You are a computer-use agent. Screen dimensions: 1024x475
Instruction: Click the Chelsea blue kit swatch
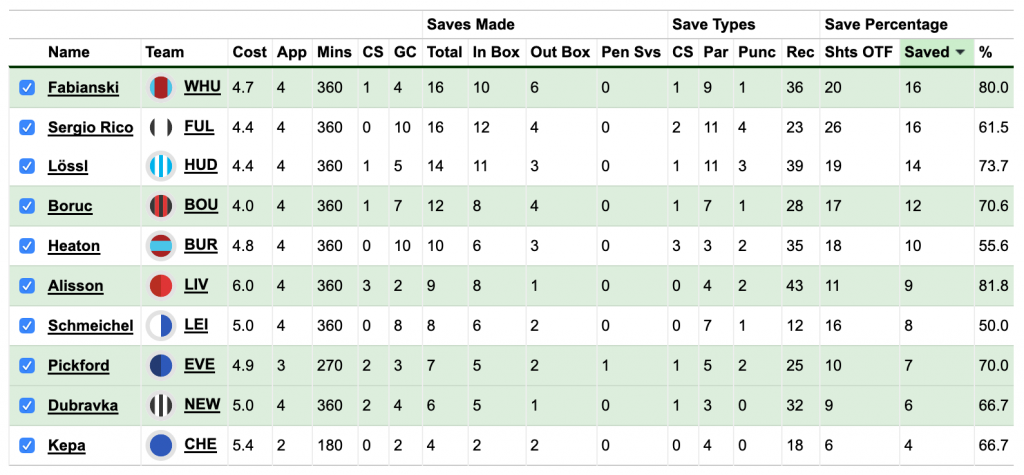[x=160, y=446]
